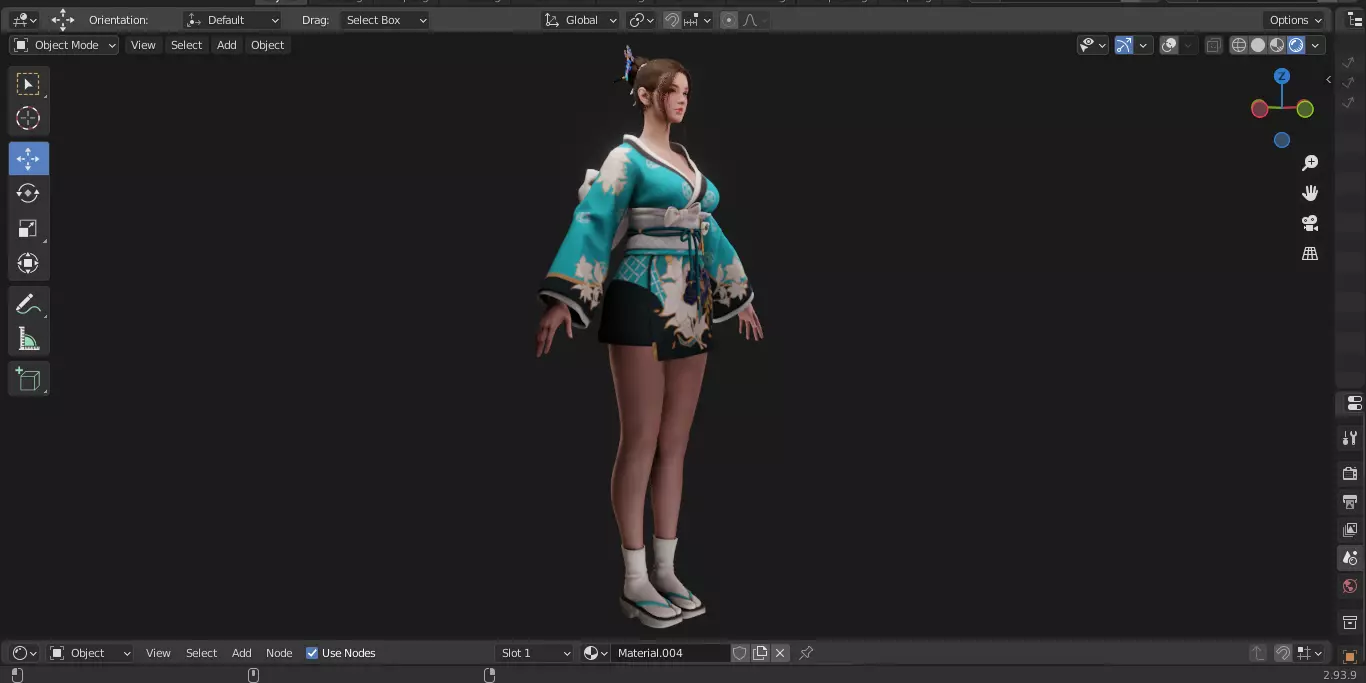Click the red X axis gizmo handle
Image resolution: width=1366 pixels, height=683 pixels.
click(1259, 109)
